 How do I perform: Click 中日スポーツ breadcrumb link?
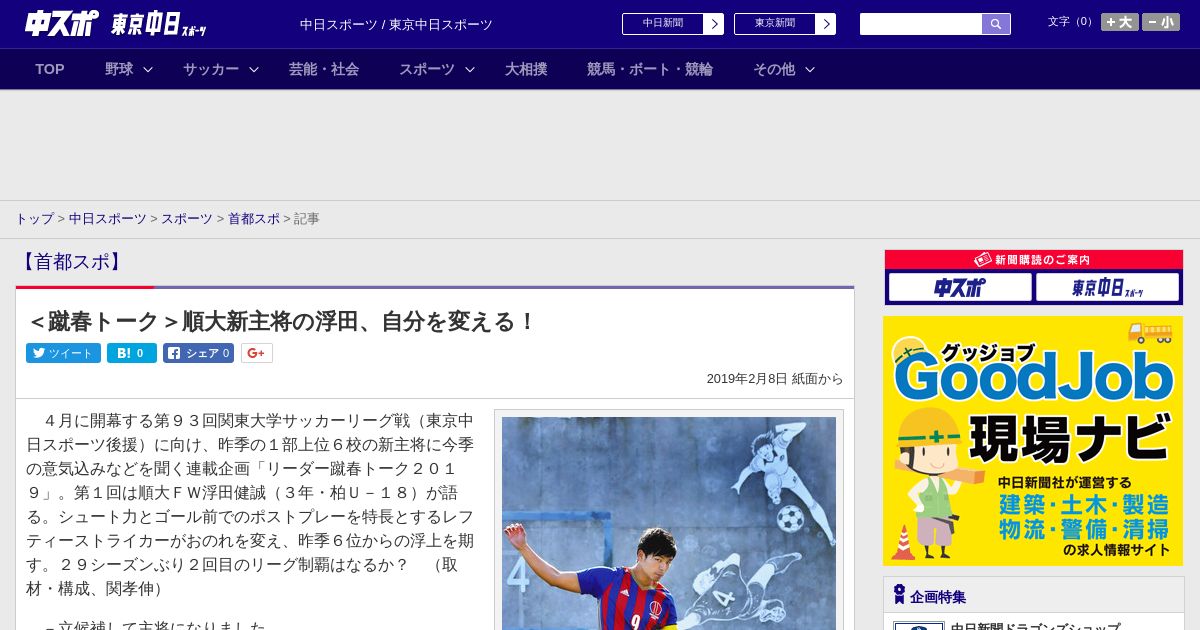[108, 218]
